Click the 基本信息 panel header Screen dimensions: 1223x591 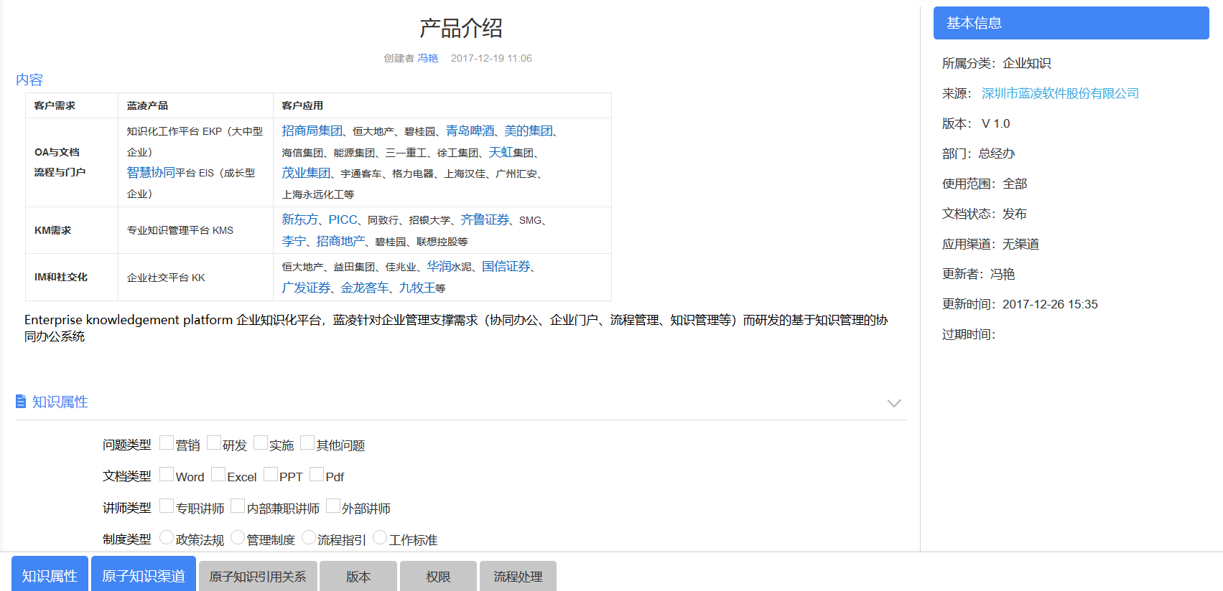click(1071, 23)
